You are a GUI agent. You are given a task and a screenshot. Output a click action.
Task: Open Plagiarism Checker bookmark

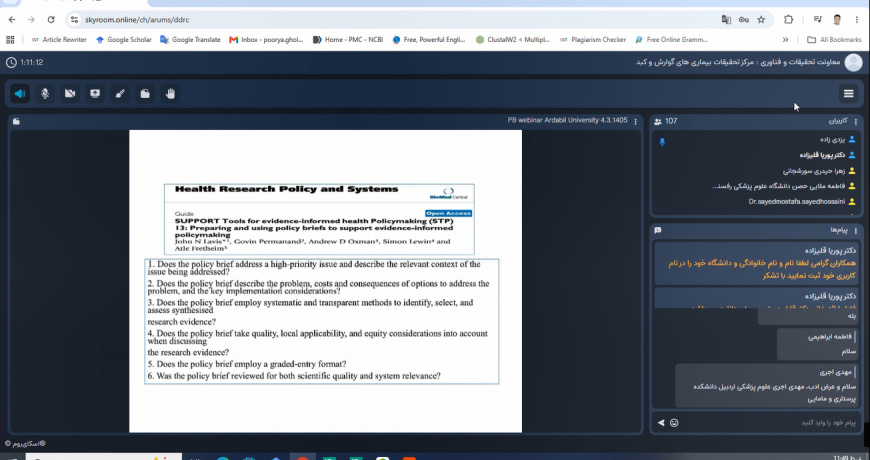593,39
